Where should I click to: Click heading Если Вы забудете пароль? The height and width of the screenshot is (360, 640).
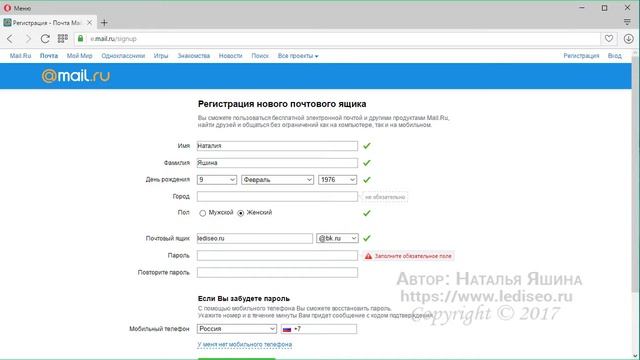244,299
